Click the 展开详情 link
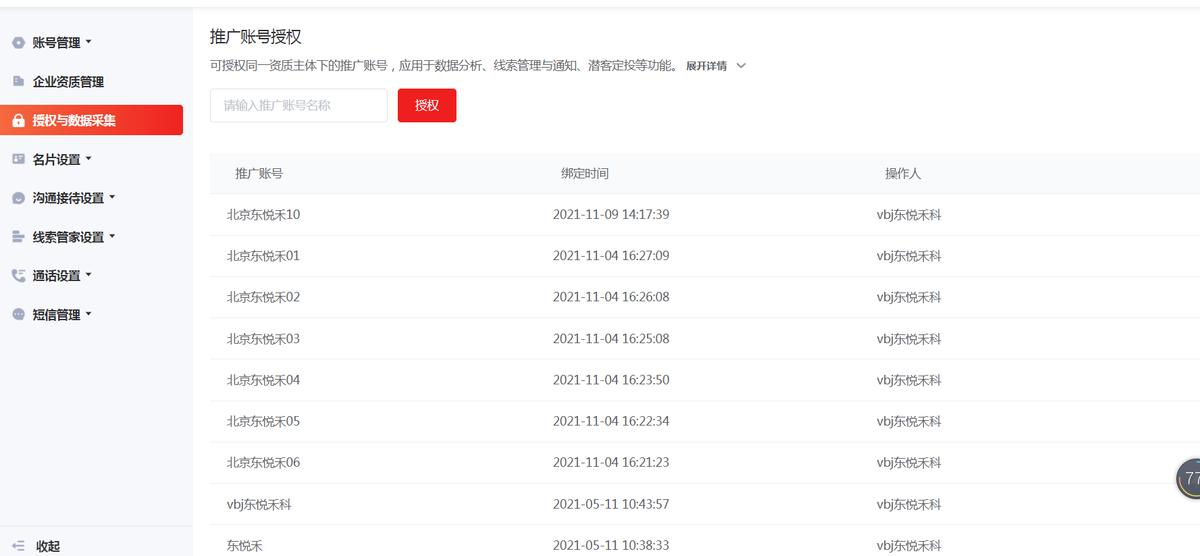1200x556 pixels. [x=706, y=66]
